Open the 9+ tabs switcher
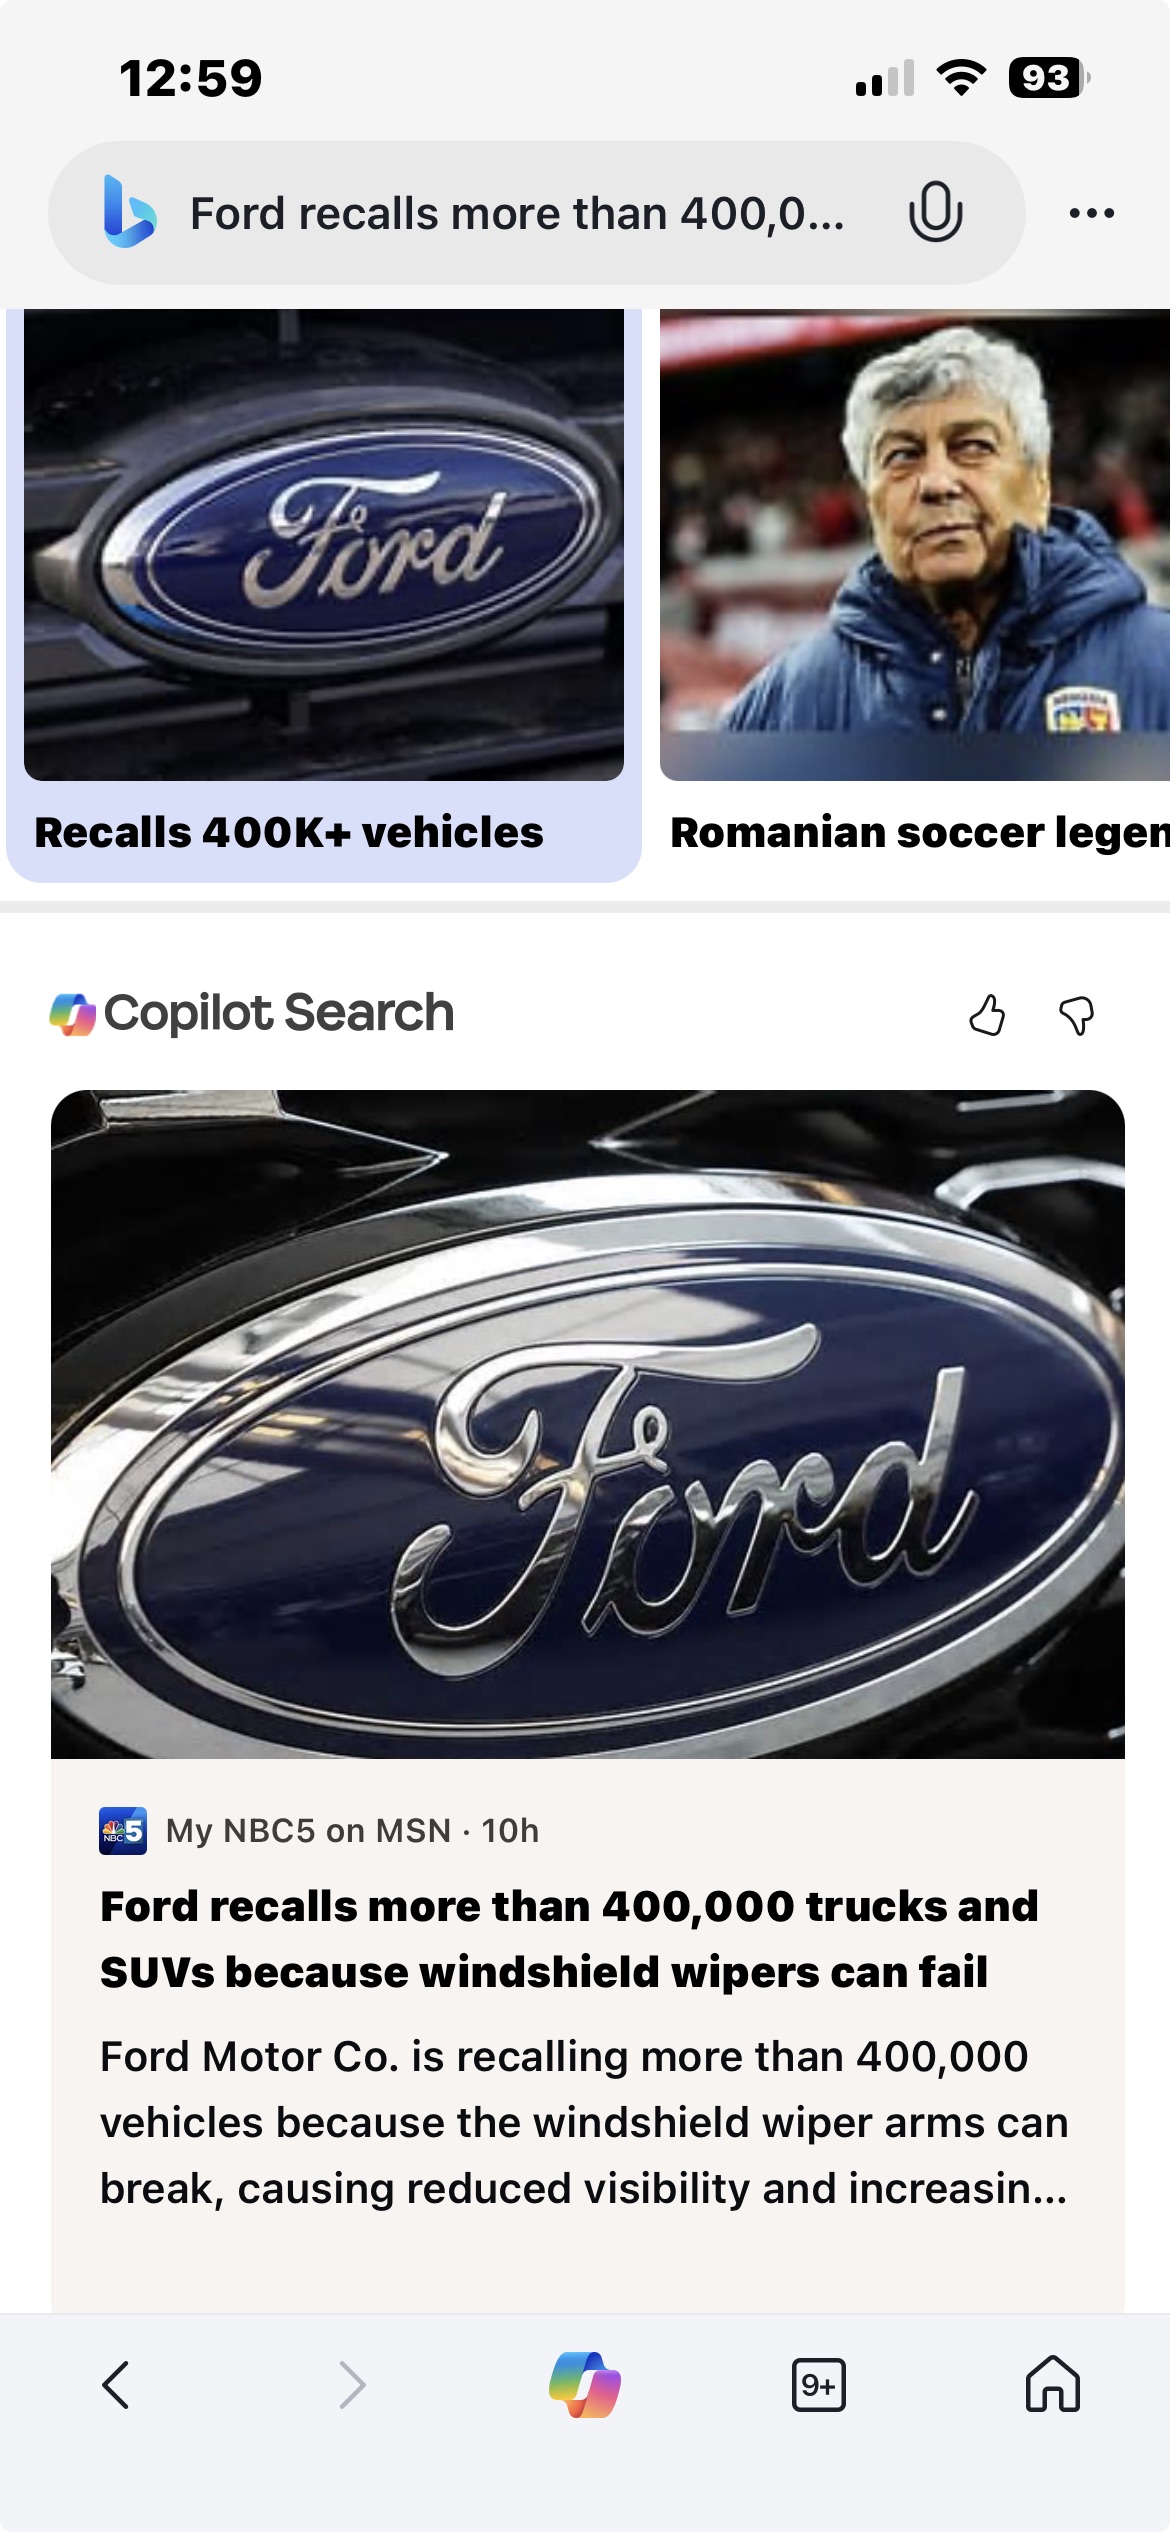 tap(818, 2385)
